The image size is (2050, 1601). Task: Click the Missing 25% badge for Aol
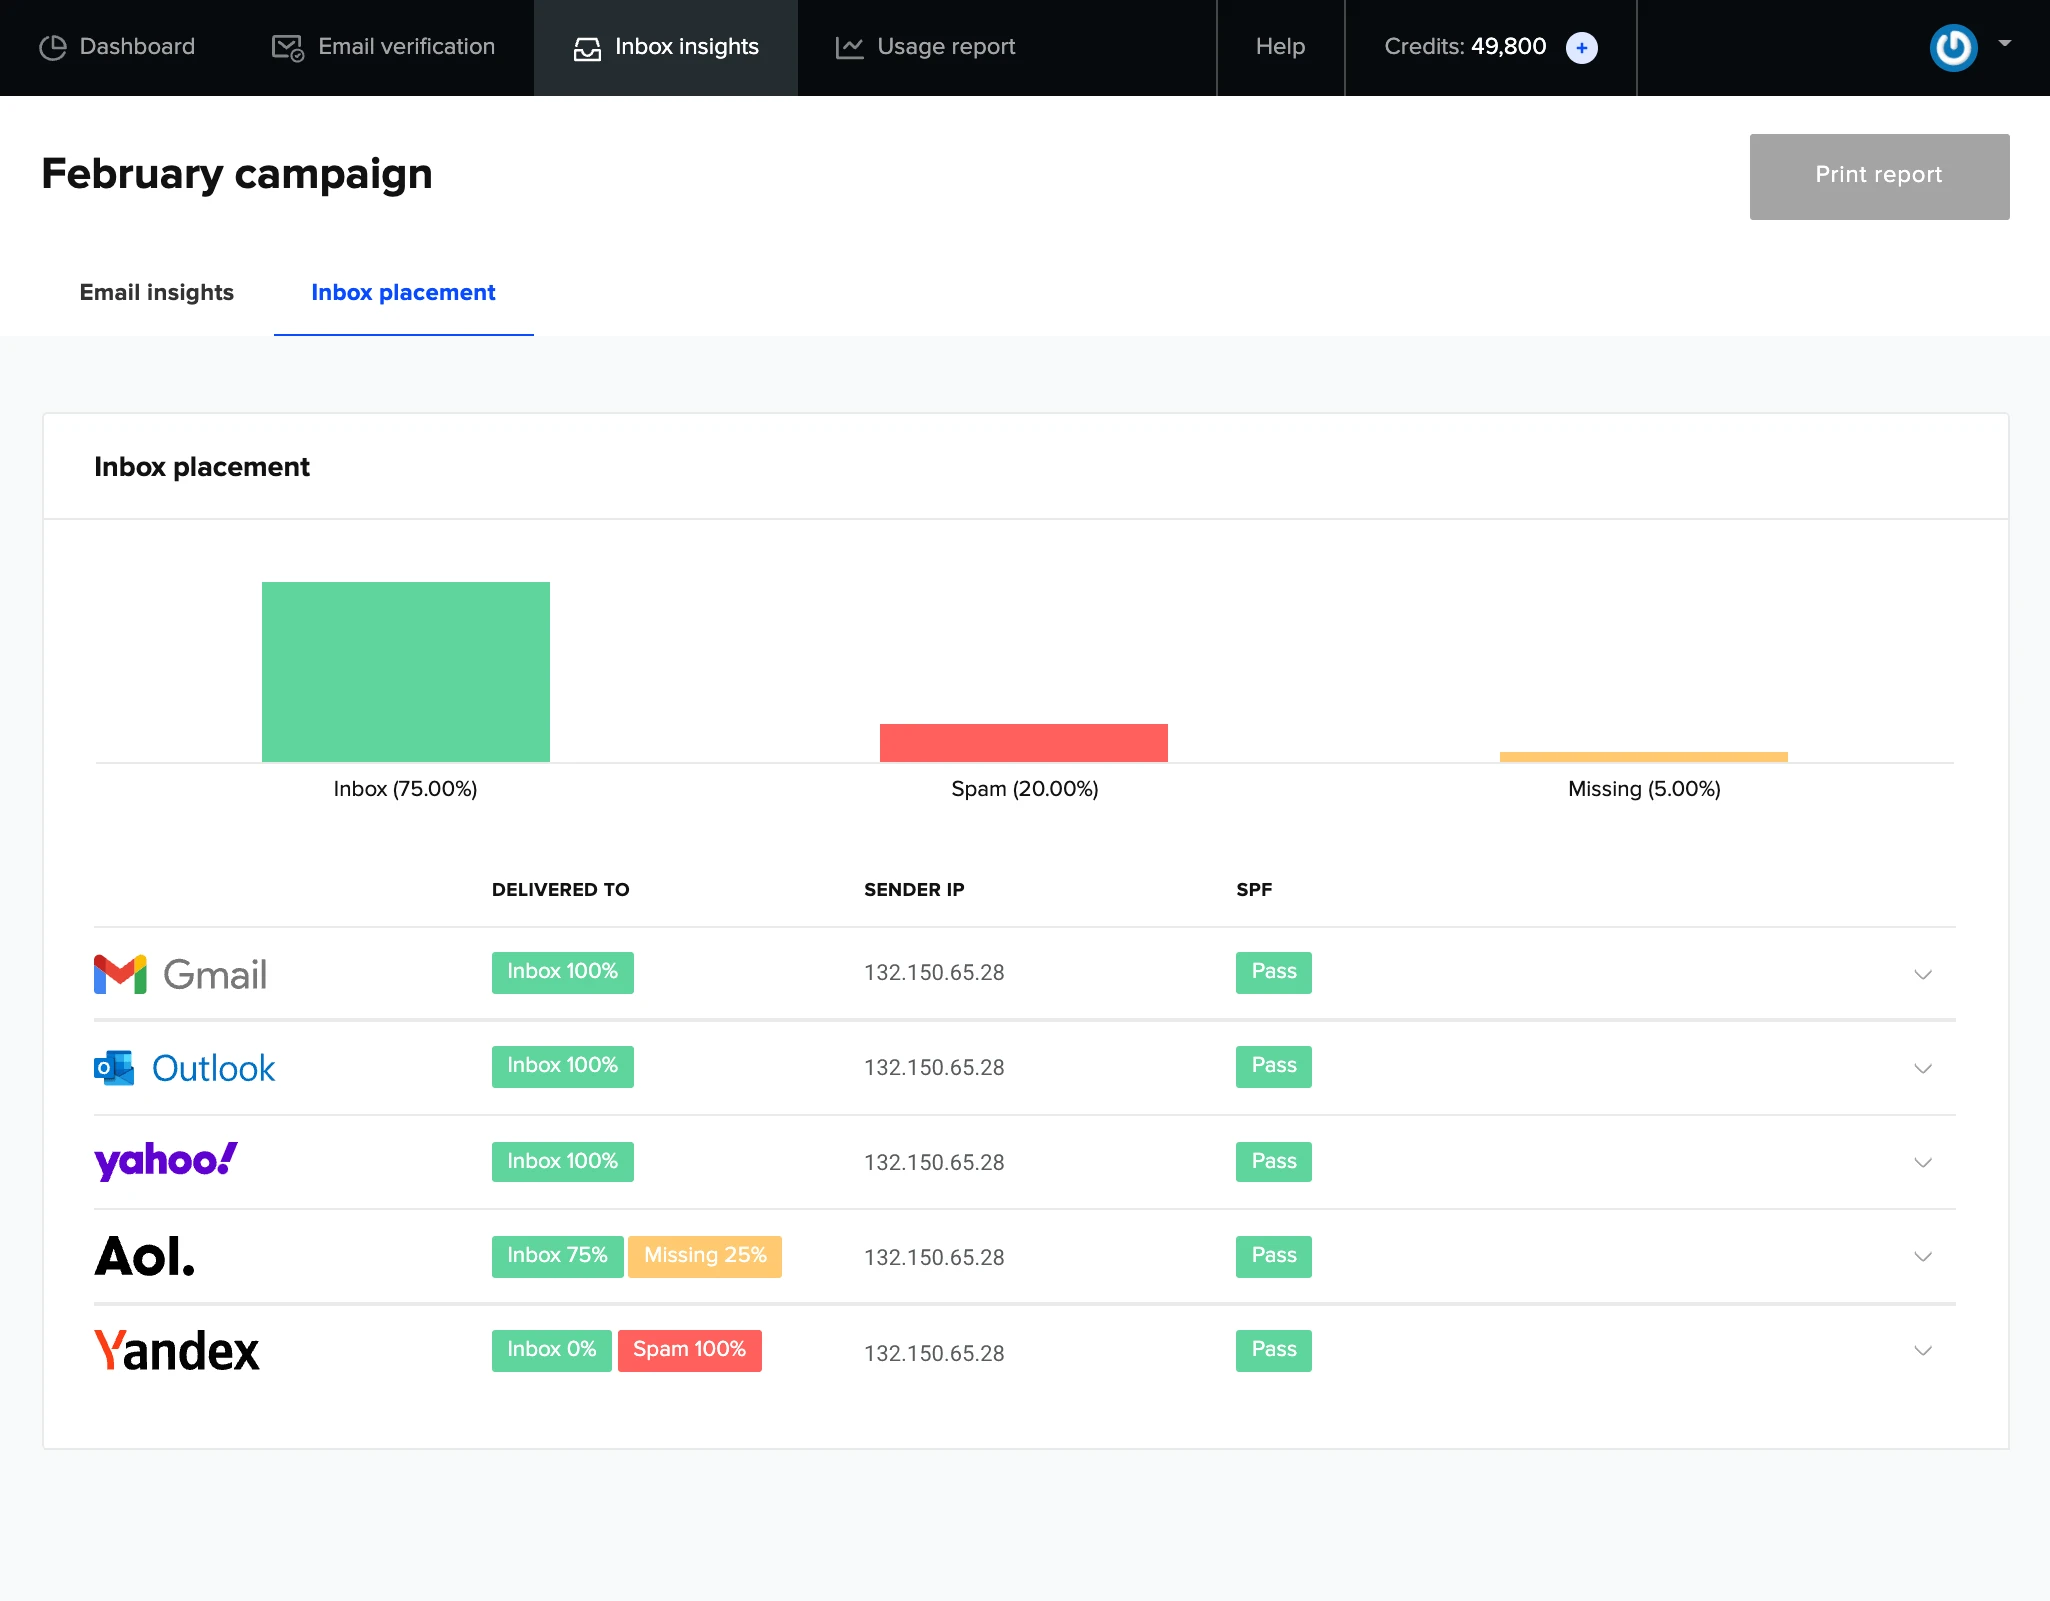coord(705,1256)
